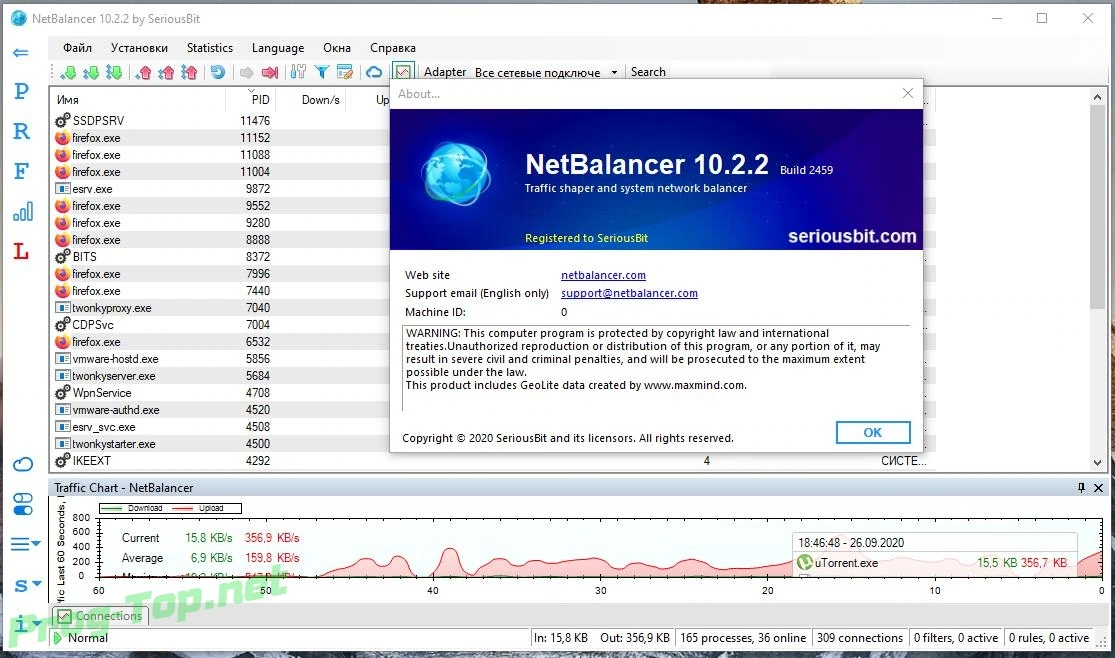Viewport: 1115px width, 658px height.
Task: Click the rules editor window icon
Action: coord(345,72)
